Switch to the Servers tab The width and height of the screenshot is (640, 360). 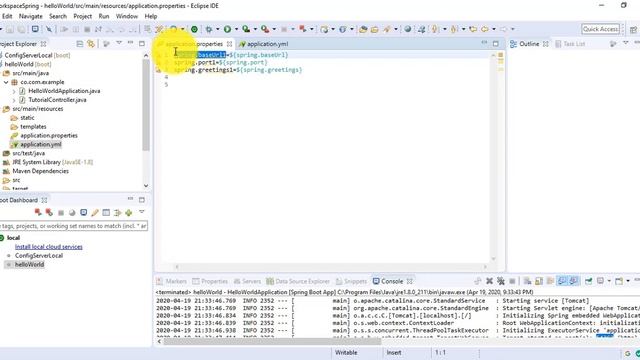tap(247, 281)
